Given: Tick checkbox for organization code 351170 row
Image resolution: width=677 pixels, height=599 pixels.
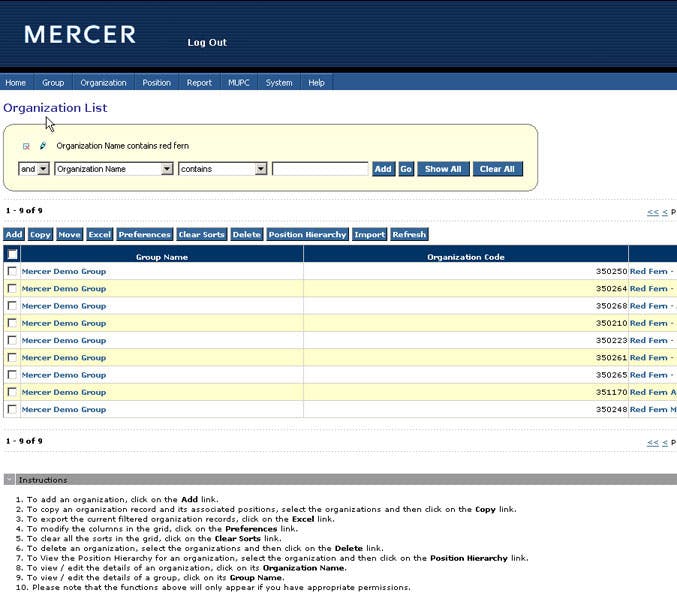Looking at the screenshot, I should [12, 392].
